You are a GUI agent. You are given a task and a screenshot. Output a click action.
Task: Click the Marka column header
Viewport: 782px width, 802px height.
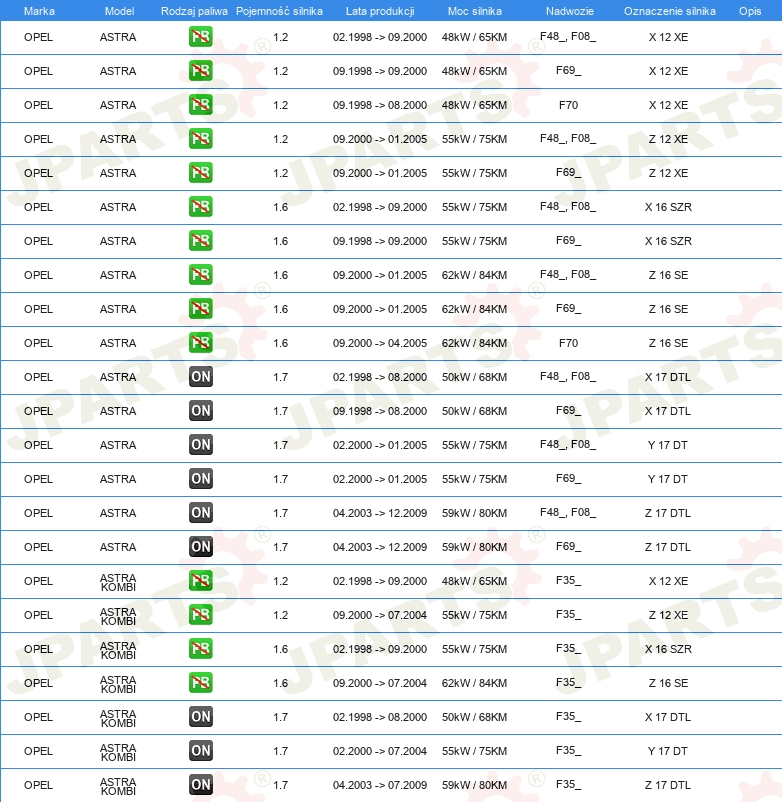39,10
